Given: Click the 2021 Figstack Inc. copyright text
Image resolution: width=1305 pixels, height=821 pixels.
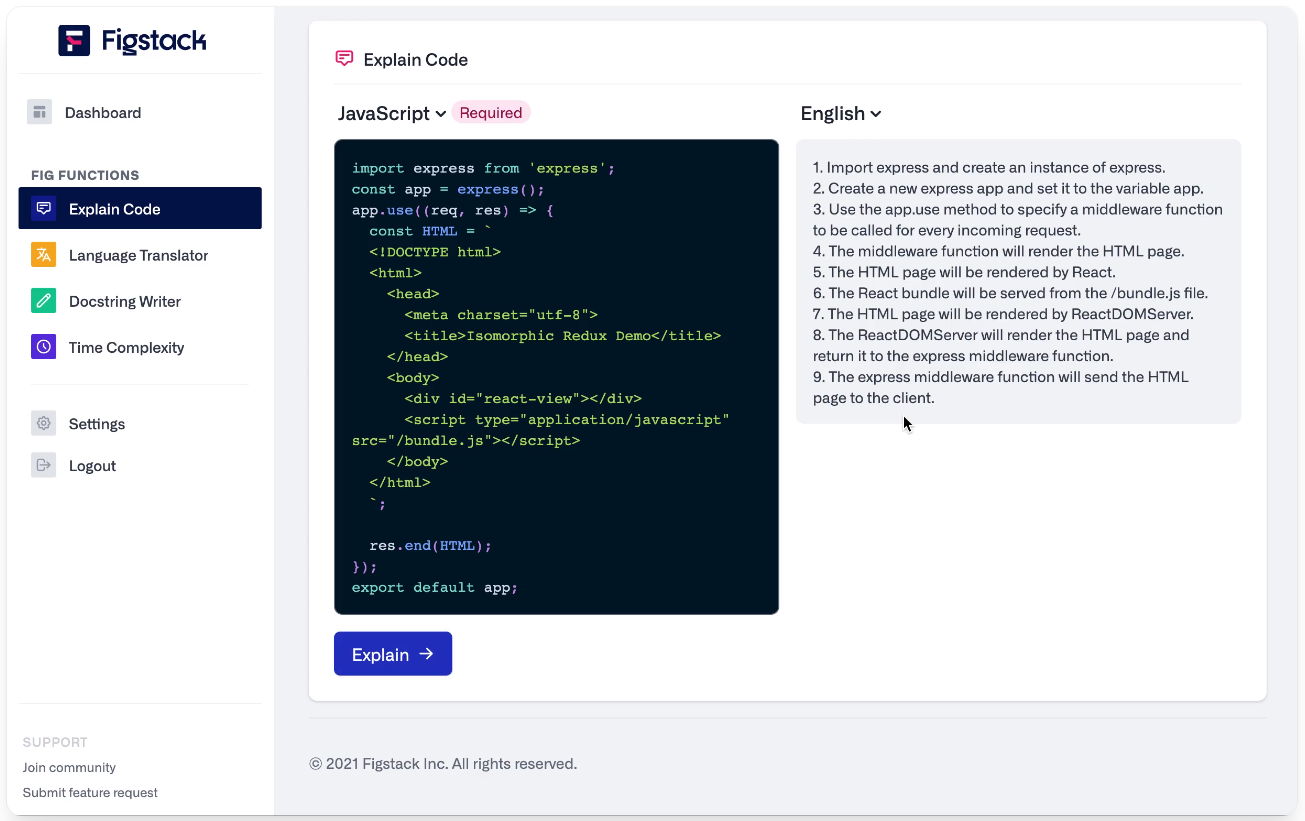Looking at the screenshot, I should click(x=443, y=764).
